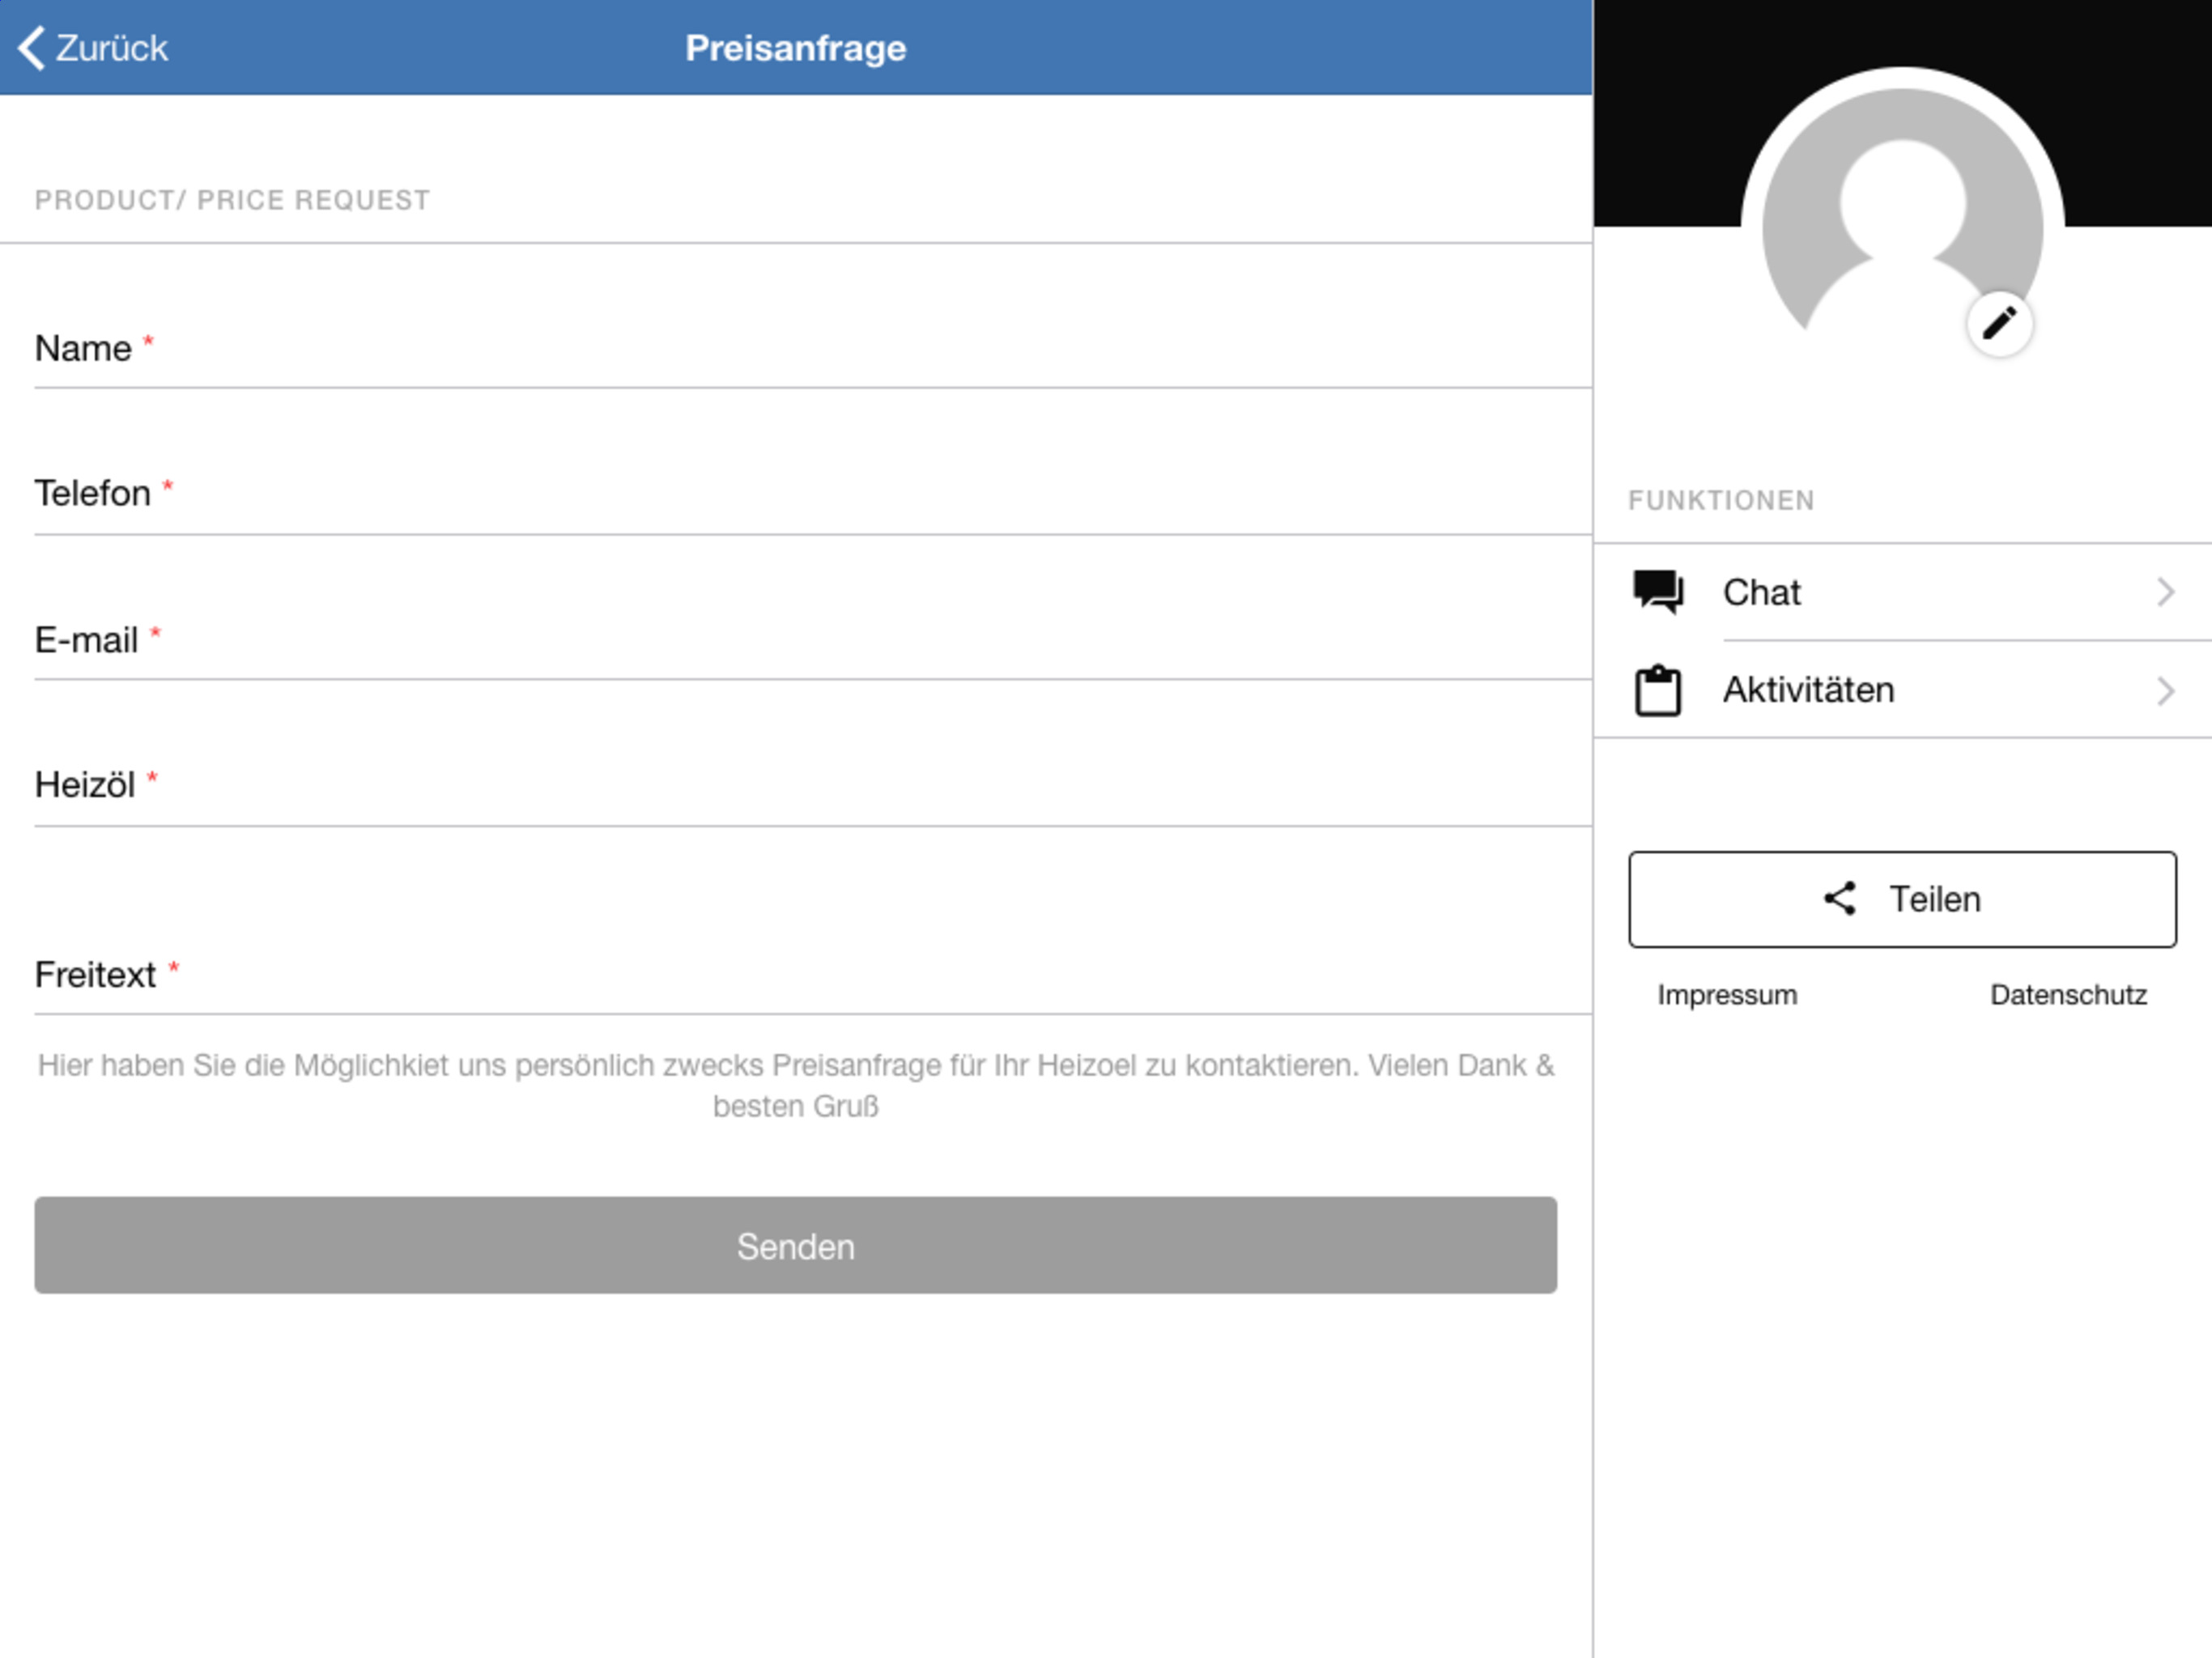Submit the form with Senden button

795,1245
